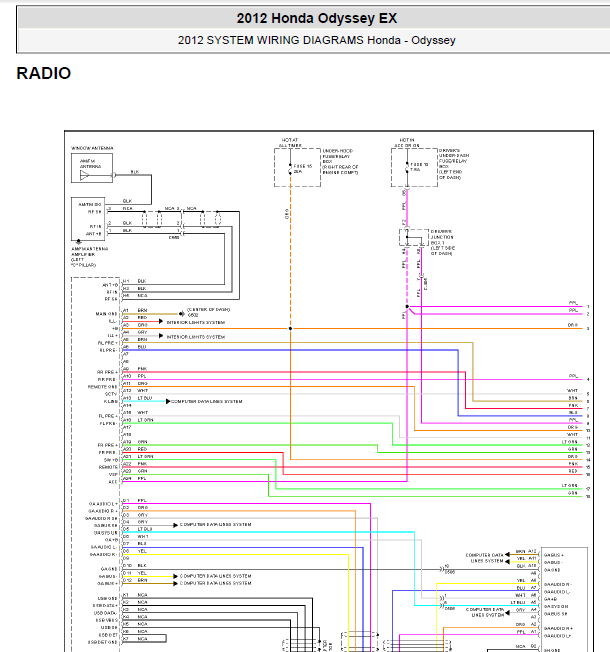The width and height of the screenshot is (610, 652).
Task: Click the 'WINDOW ANTENNA' label
Action: coord(92,148)
